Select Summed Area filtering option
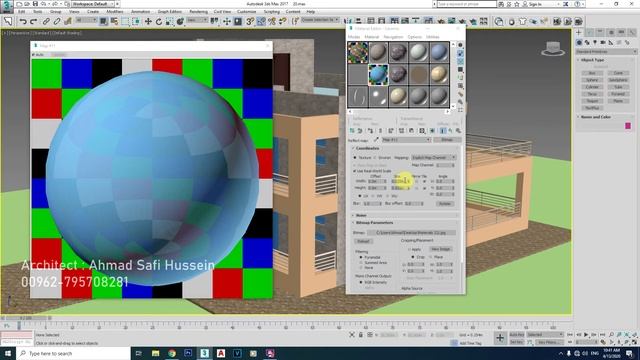Image resolution: width=640 pixels, height=360 pixels. click(x=361, y=262)
